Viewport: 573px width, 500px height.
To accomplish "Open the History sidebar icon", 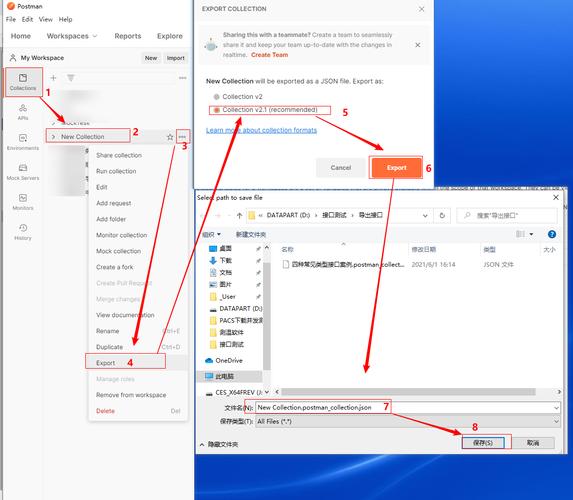I will click(x=23, y=232).
